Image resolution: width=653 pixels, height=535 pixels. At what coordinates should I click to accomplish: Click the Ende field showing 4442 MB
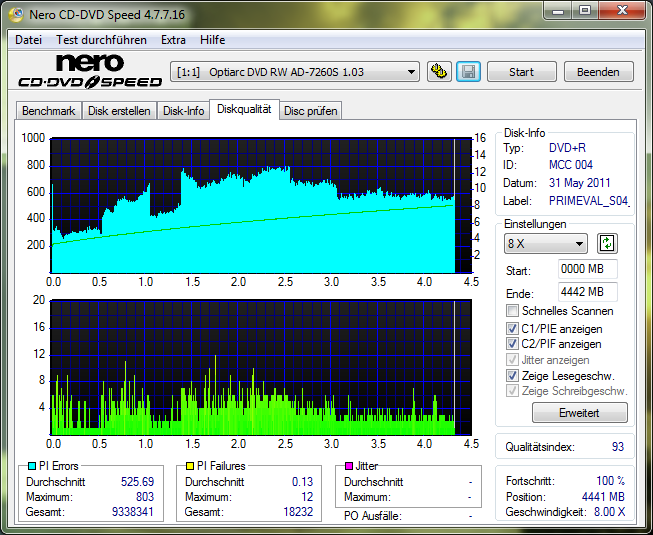pos(588,292)
